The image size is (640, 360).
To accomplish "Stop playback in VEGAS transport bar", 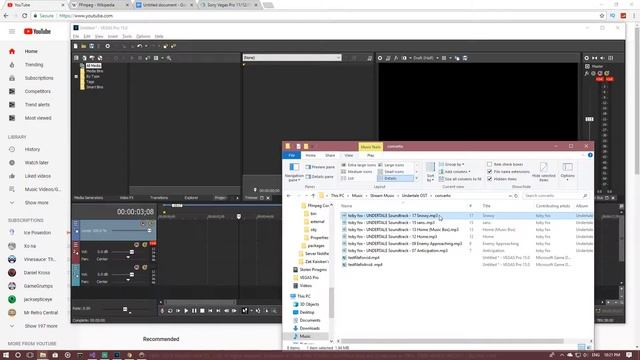I will click(202, 311).
